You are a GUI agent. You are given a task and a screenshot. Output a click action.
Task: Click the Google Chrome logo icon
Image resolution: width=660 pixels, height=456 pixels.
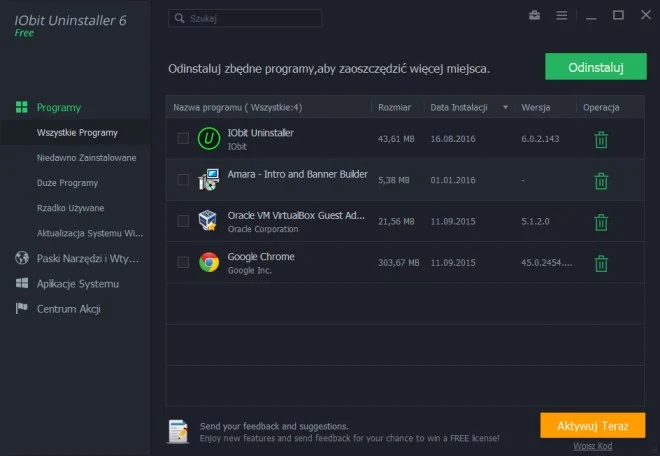(209, 262)
